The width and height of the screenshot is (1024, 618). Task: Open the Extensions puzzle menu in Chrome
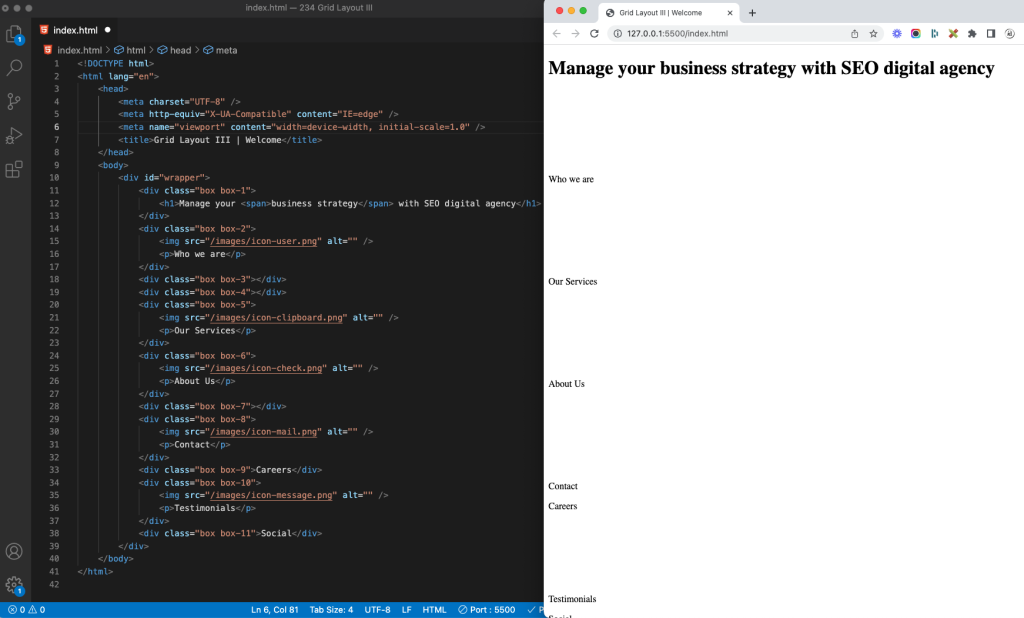(x=972, y=33)
